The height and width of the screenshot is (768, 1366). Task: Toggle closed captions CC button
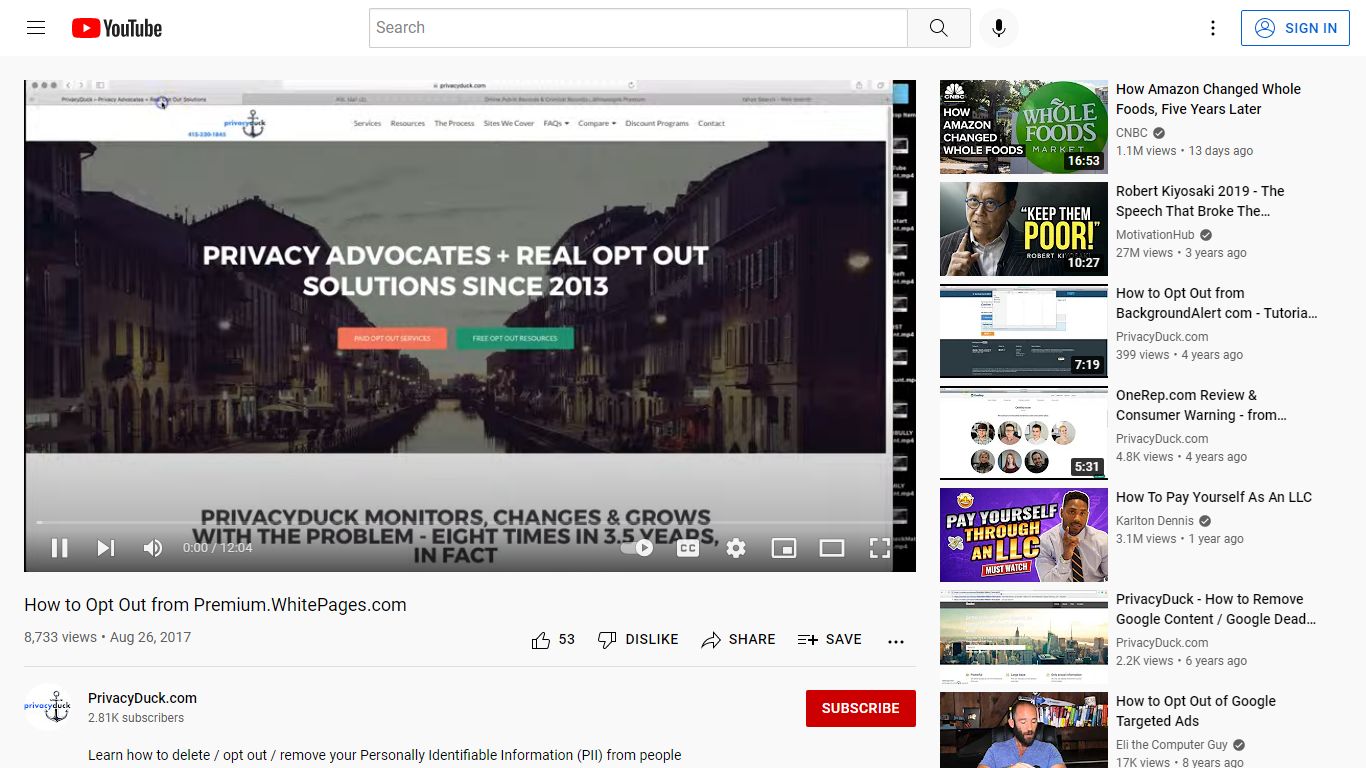[688, 547]
